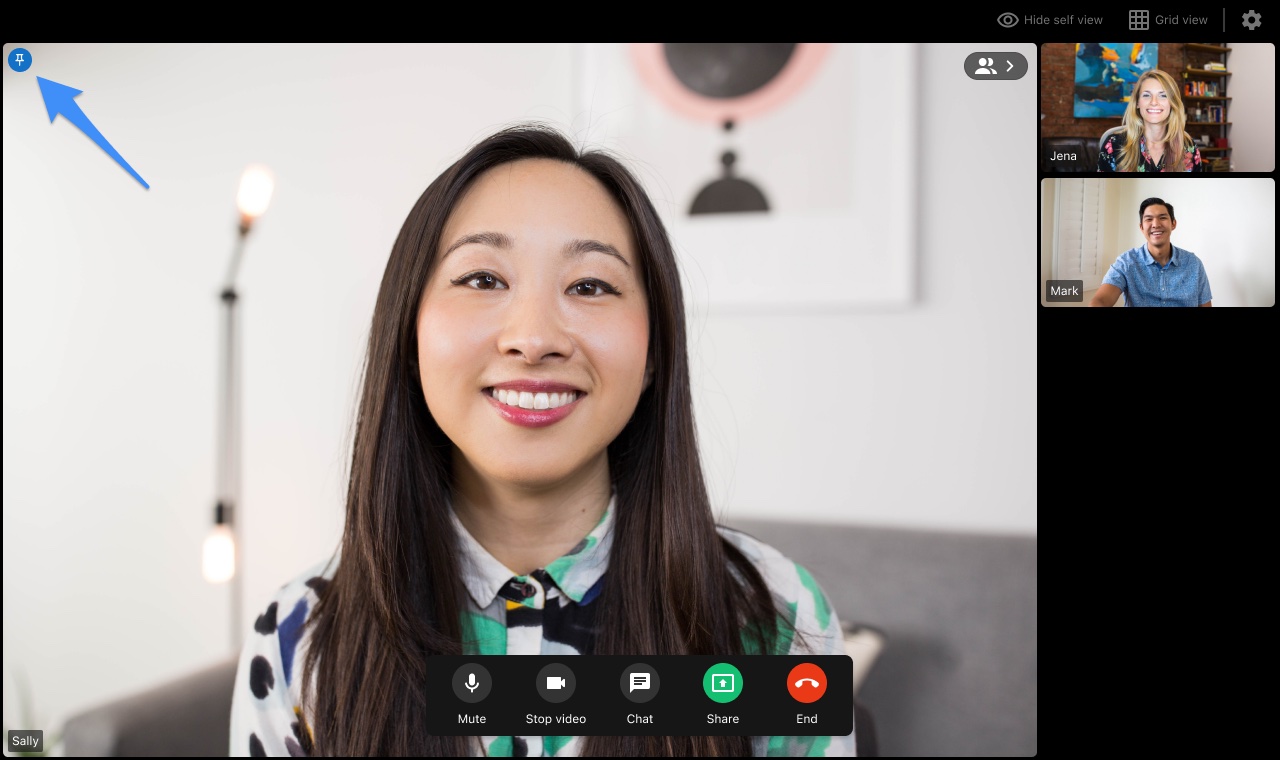Toggle the pin on the main speaker

20,60
